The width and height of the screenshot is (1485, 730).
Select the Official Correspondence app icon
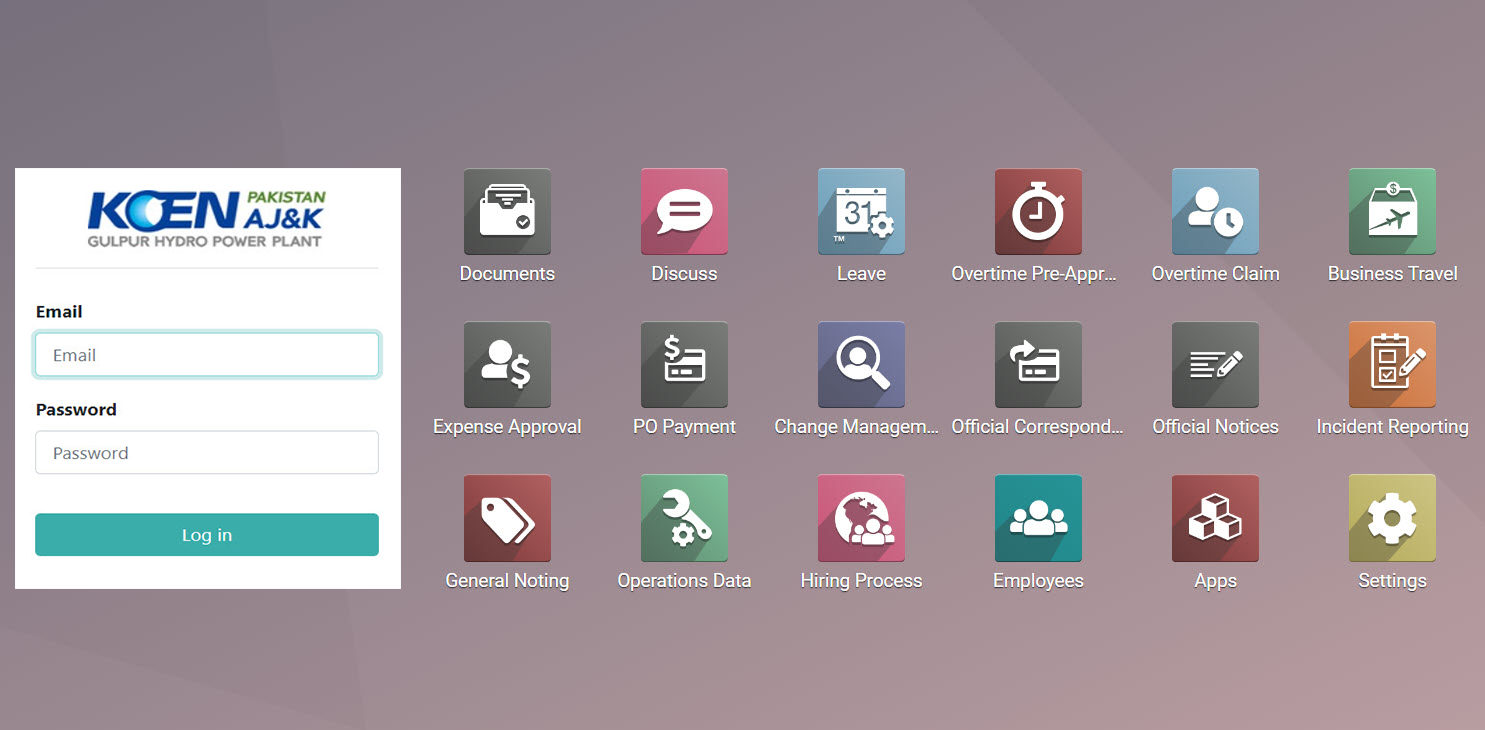click(1038, 364)
